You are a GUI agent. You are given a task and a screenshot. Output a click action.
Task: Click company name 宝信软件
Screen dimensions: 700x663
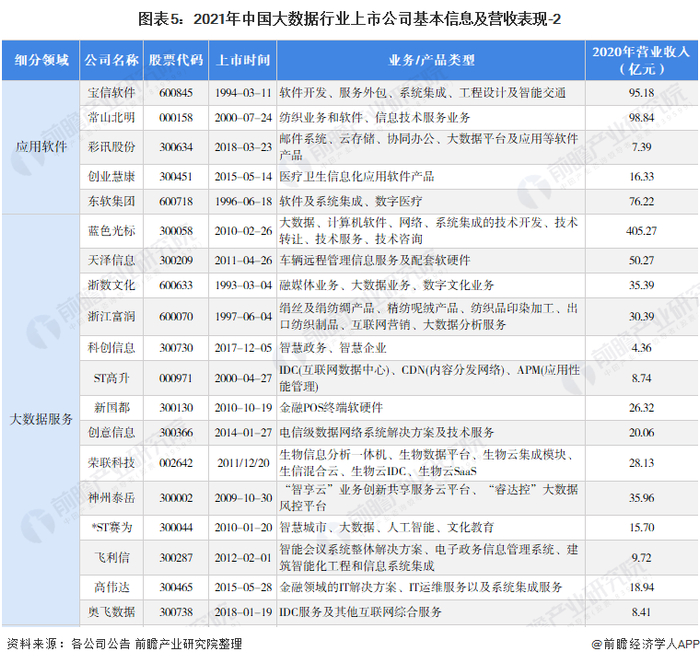click(x=111, y=93)
